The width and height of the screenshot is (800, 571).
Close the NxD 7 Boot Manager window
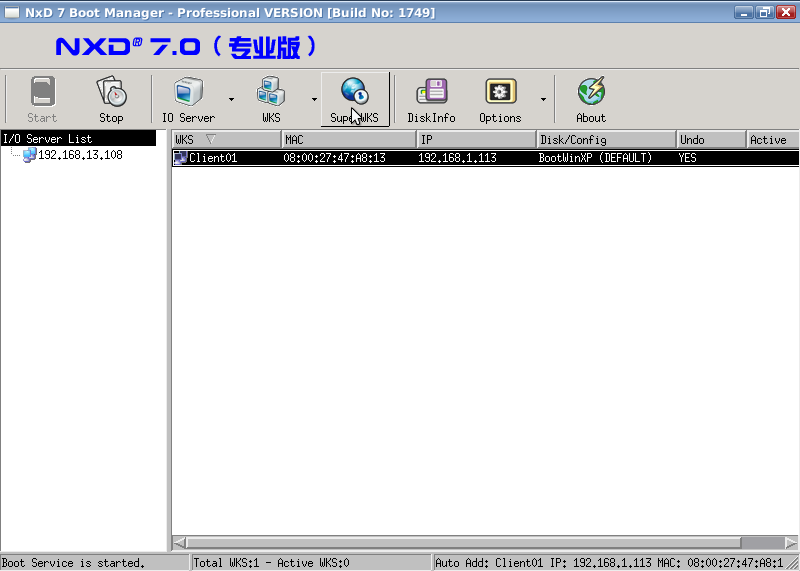(786, 12)
